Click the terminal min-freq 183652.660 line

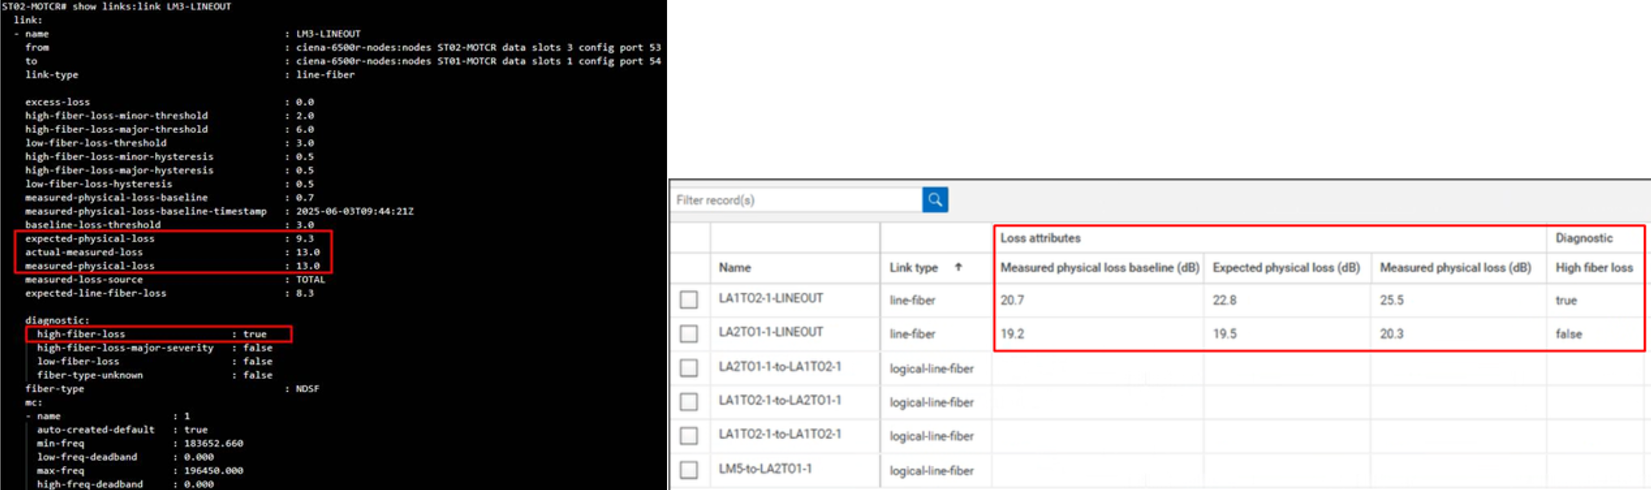click(139, 443)
